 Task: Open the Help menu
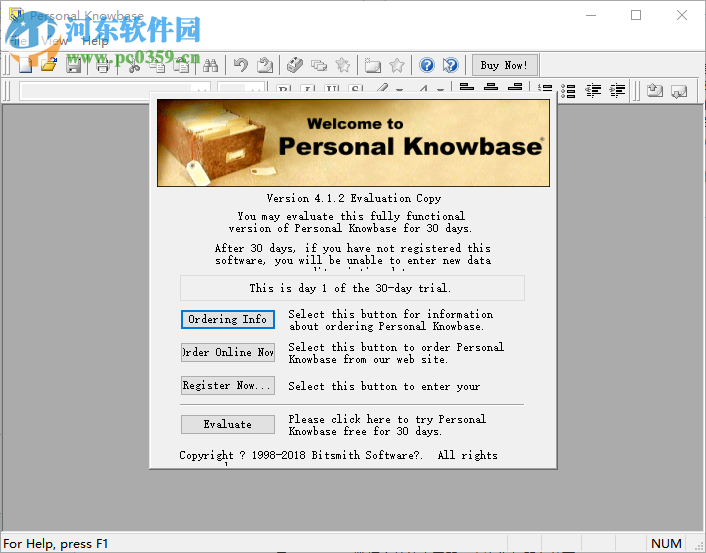click(95, 41)
